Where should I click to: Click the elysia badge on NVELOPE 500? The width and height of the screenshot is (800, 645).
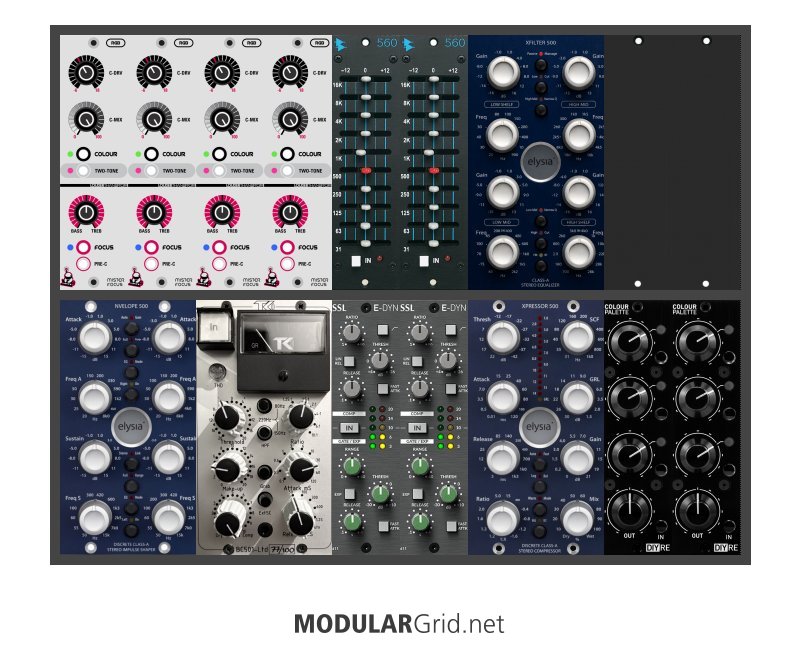click(x=132, y=427)
